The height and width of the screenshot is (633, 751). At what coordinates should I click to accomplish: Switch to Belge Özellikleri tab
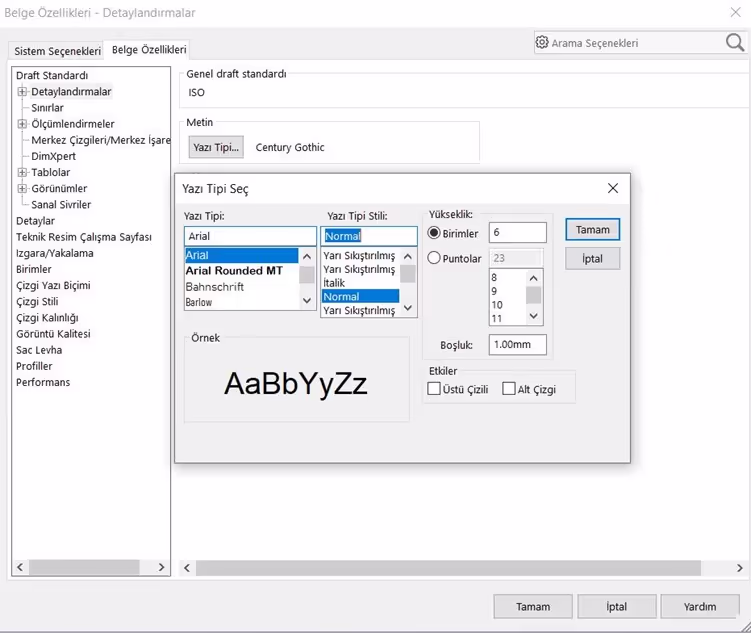[x=148, y=50]
